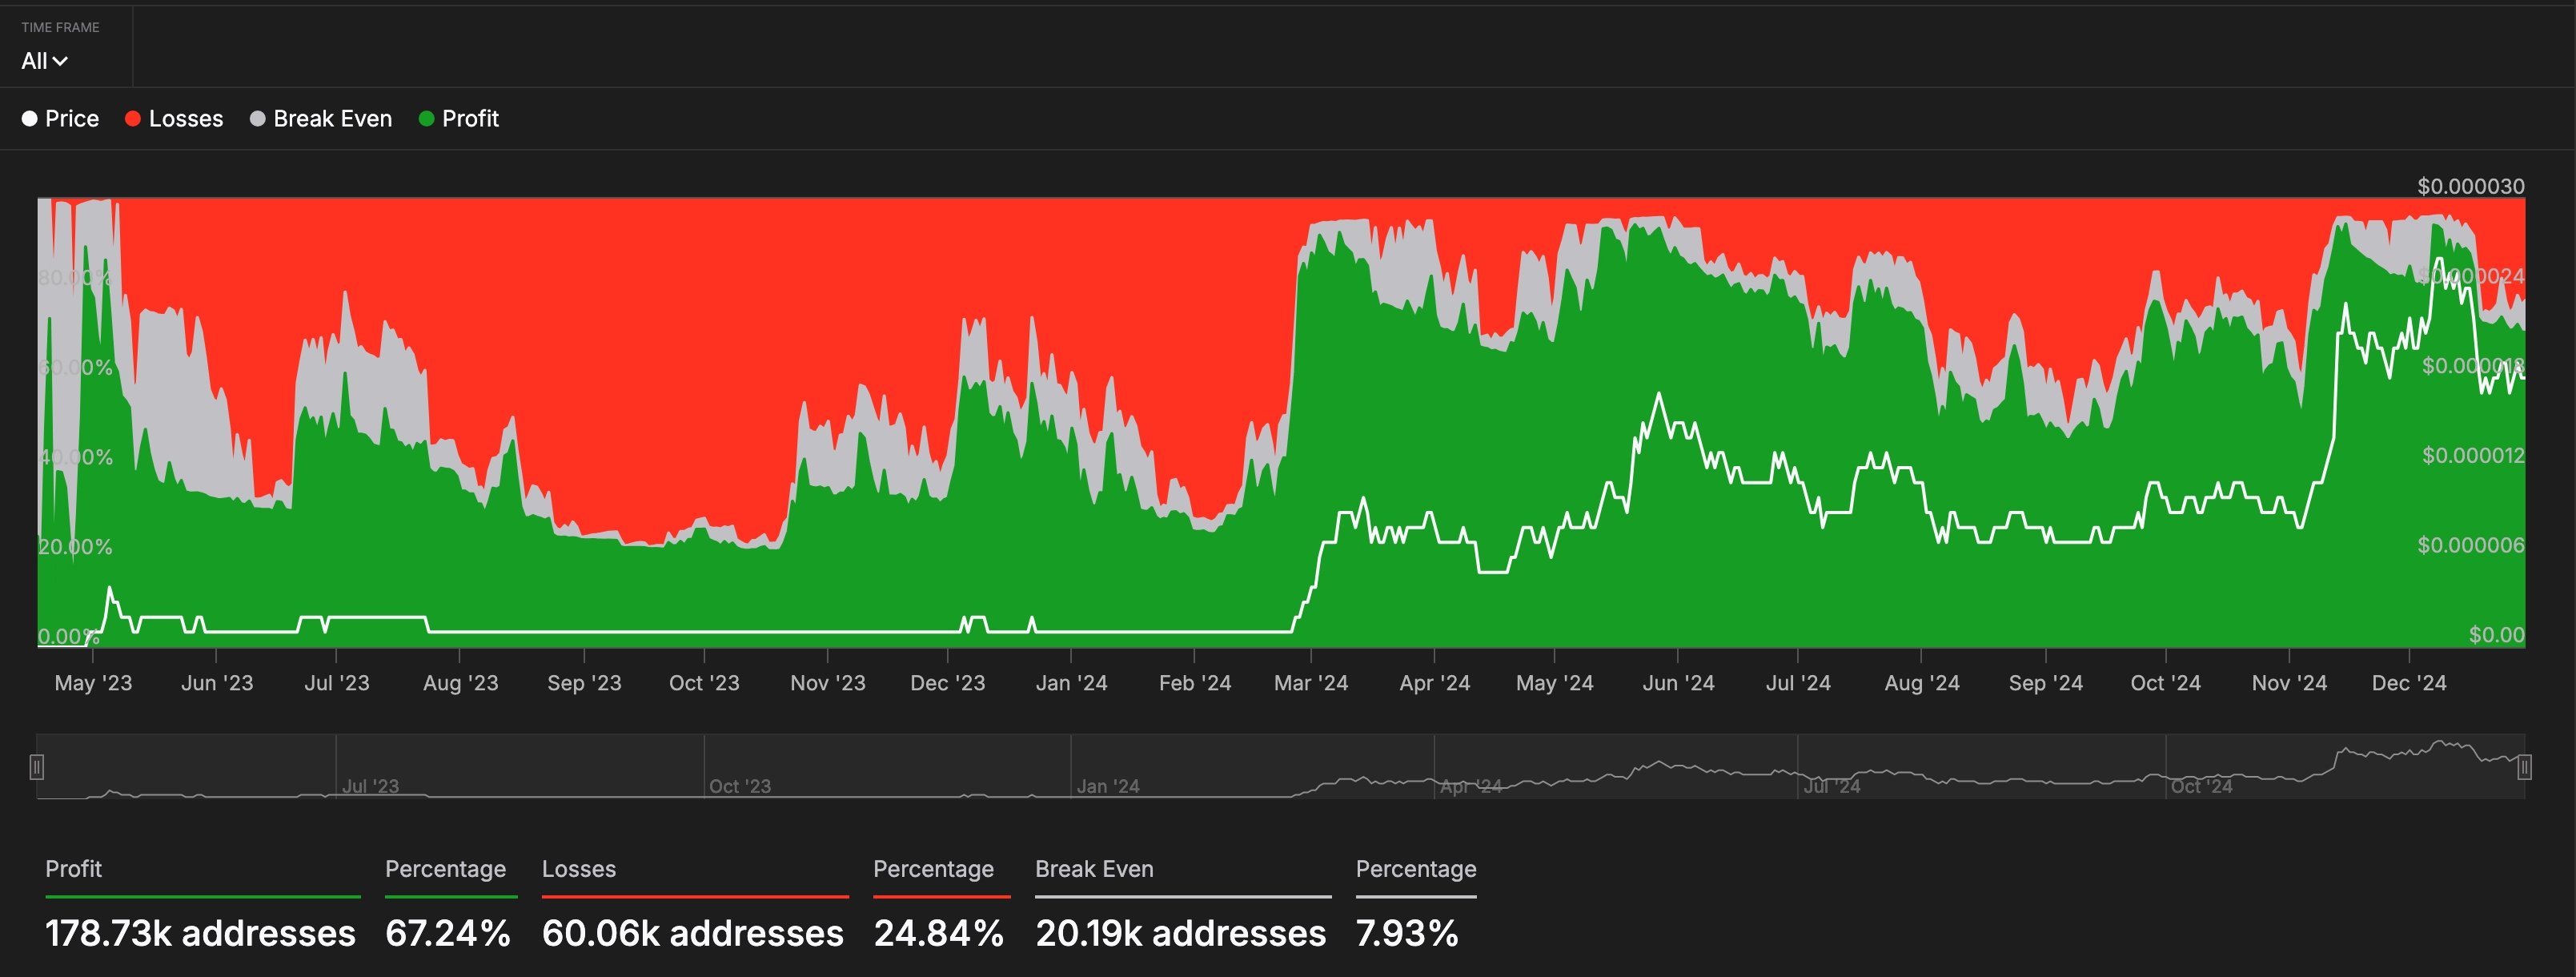Grab the right range navigator handle

tap(2524, 767)
